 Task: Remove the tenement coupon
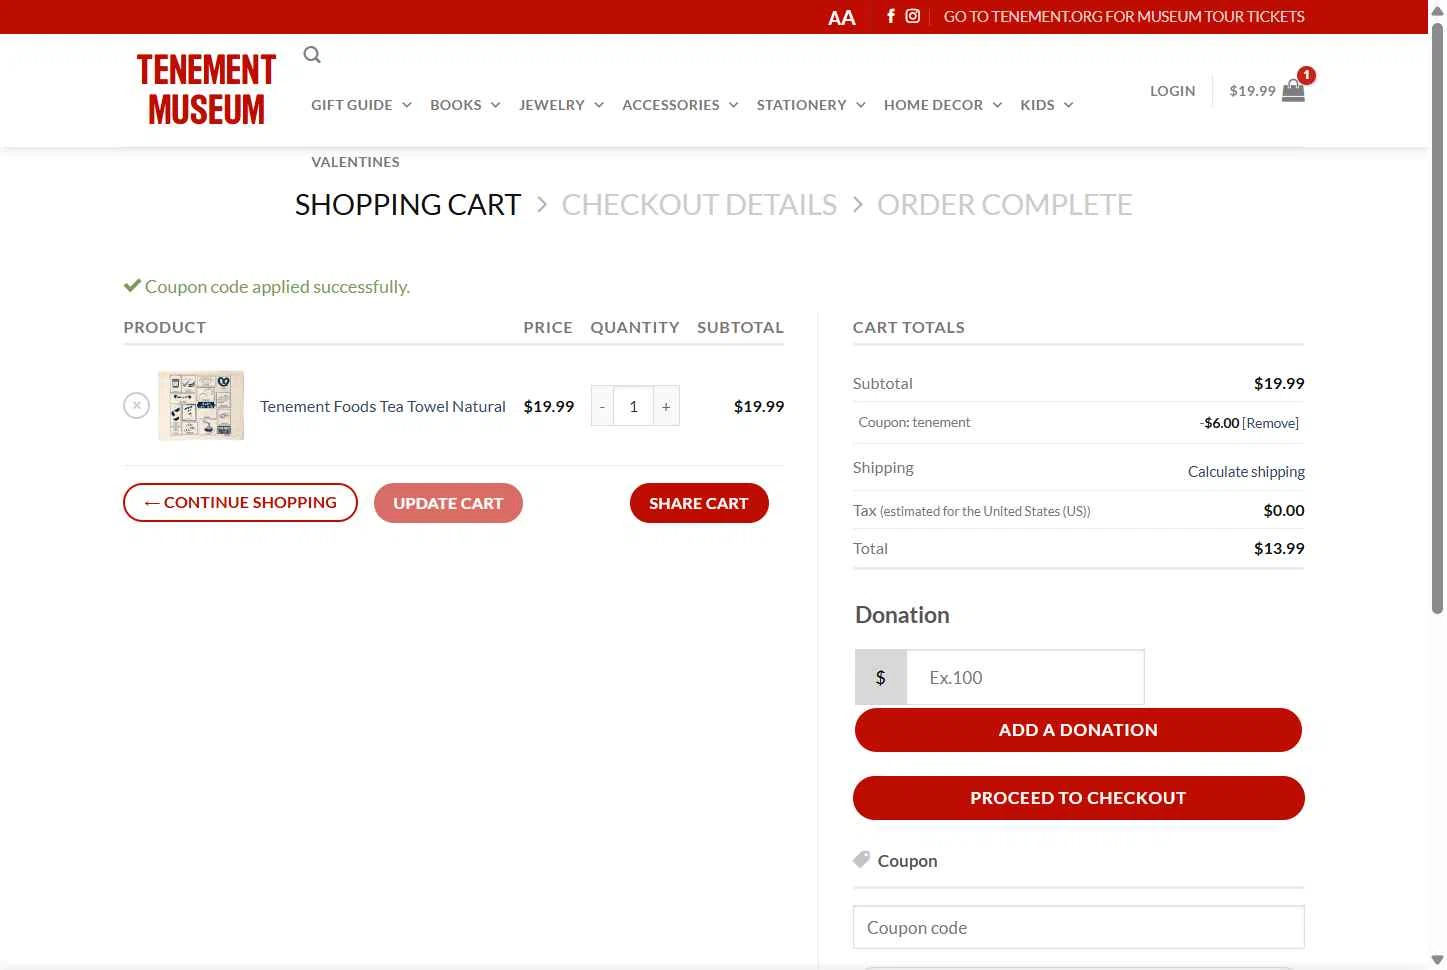tap(1271, 423)
